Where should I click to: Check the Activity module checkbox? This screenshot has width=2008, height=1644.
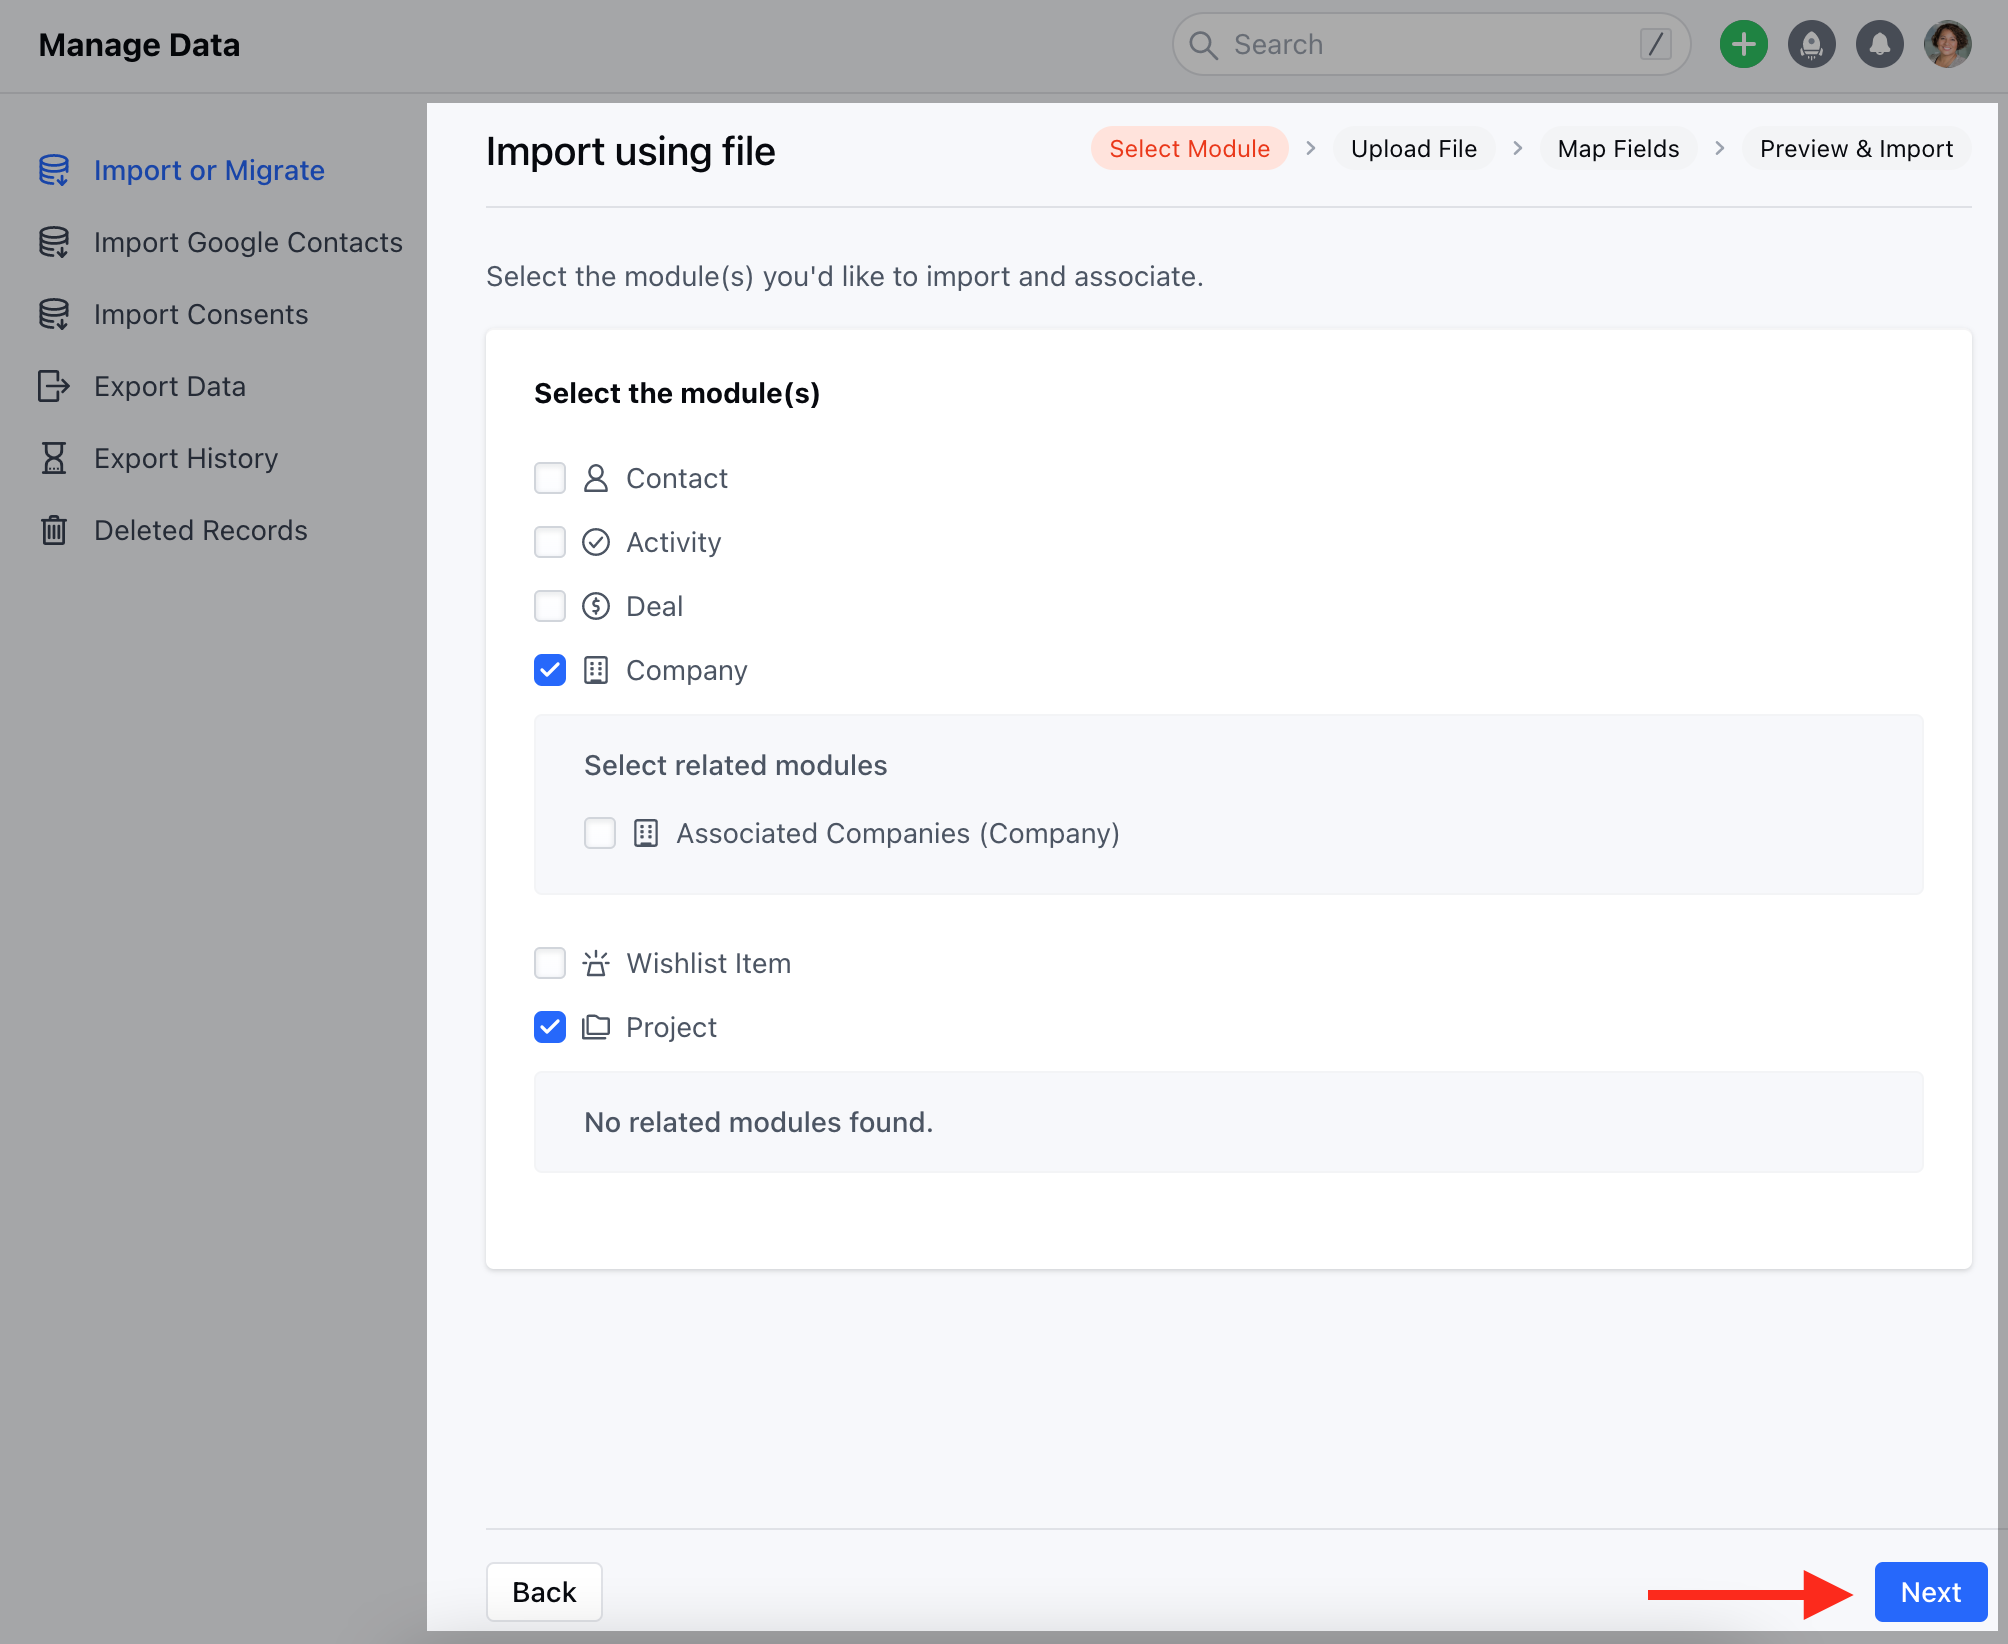click(x=550, y=542)
